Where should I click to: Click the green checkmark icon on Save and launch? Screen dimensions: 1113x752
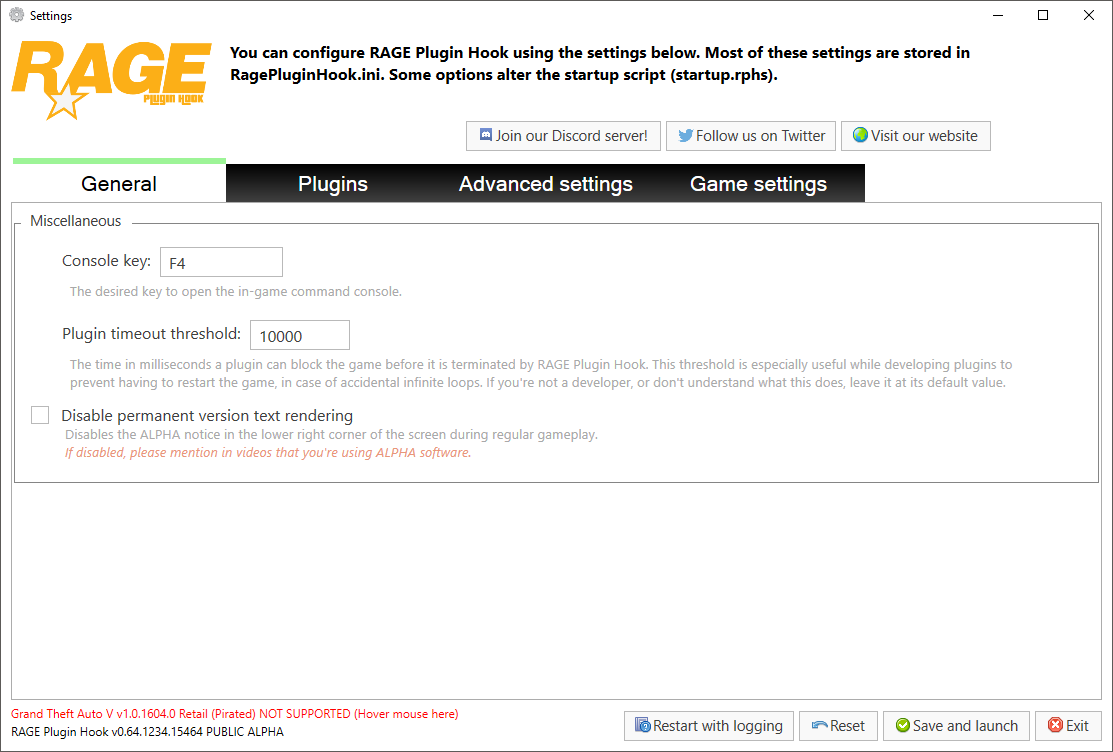903,725
